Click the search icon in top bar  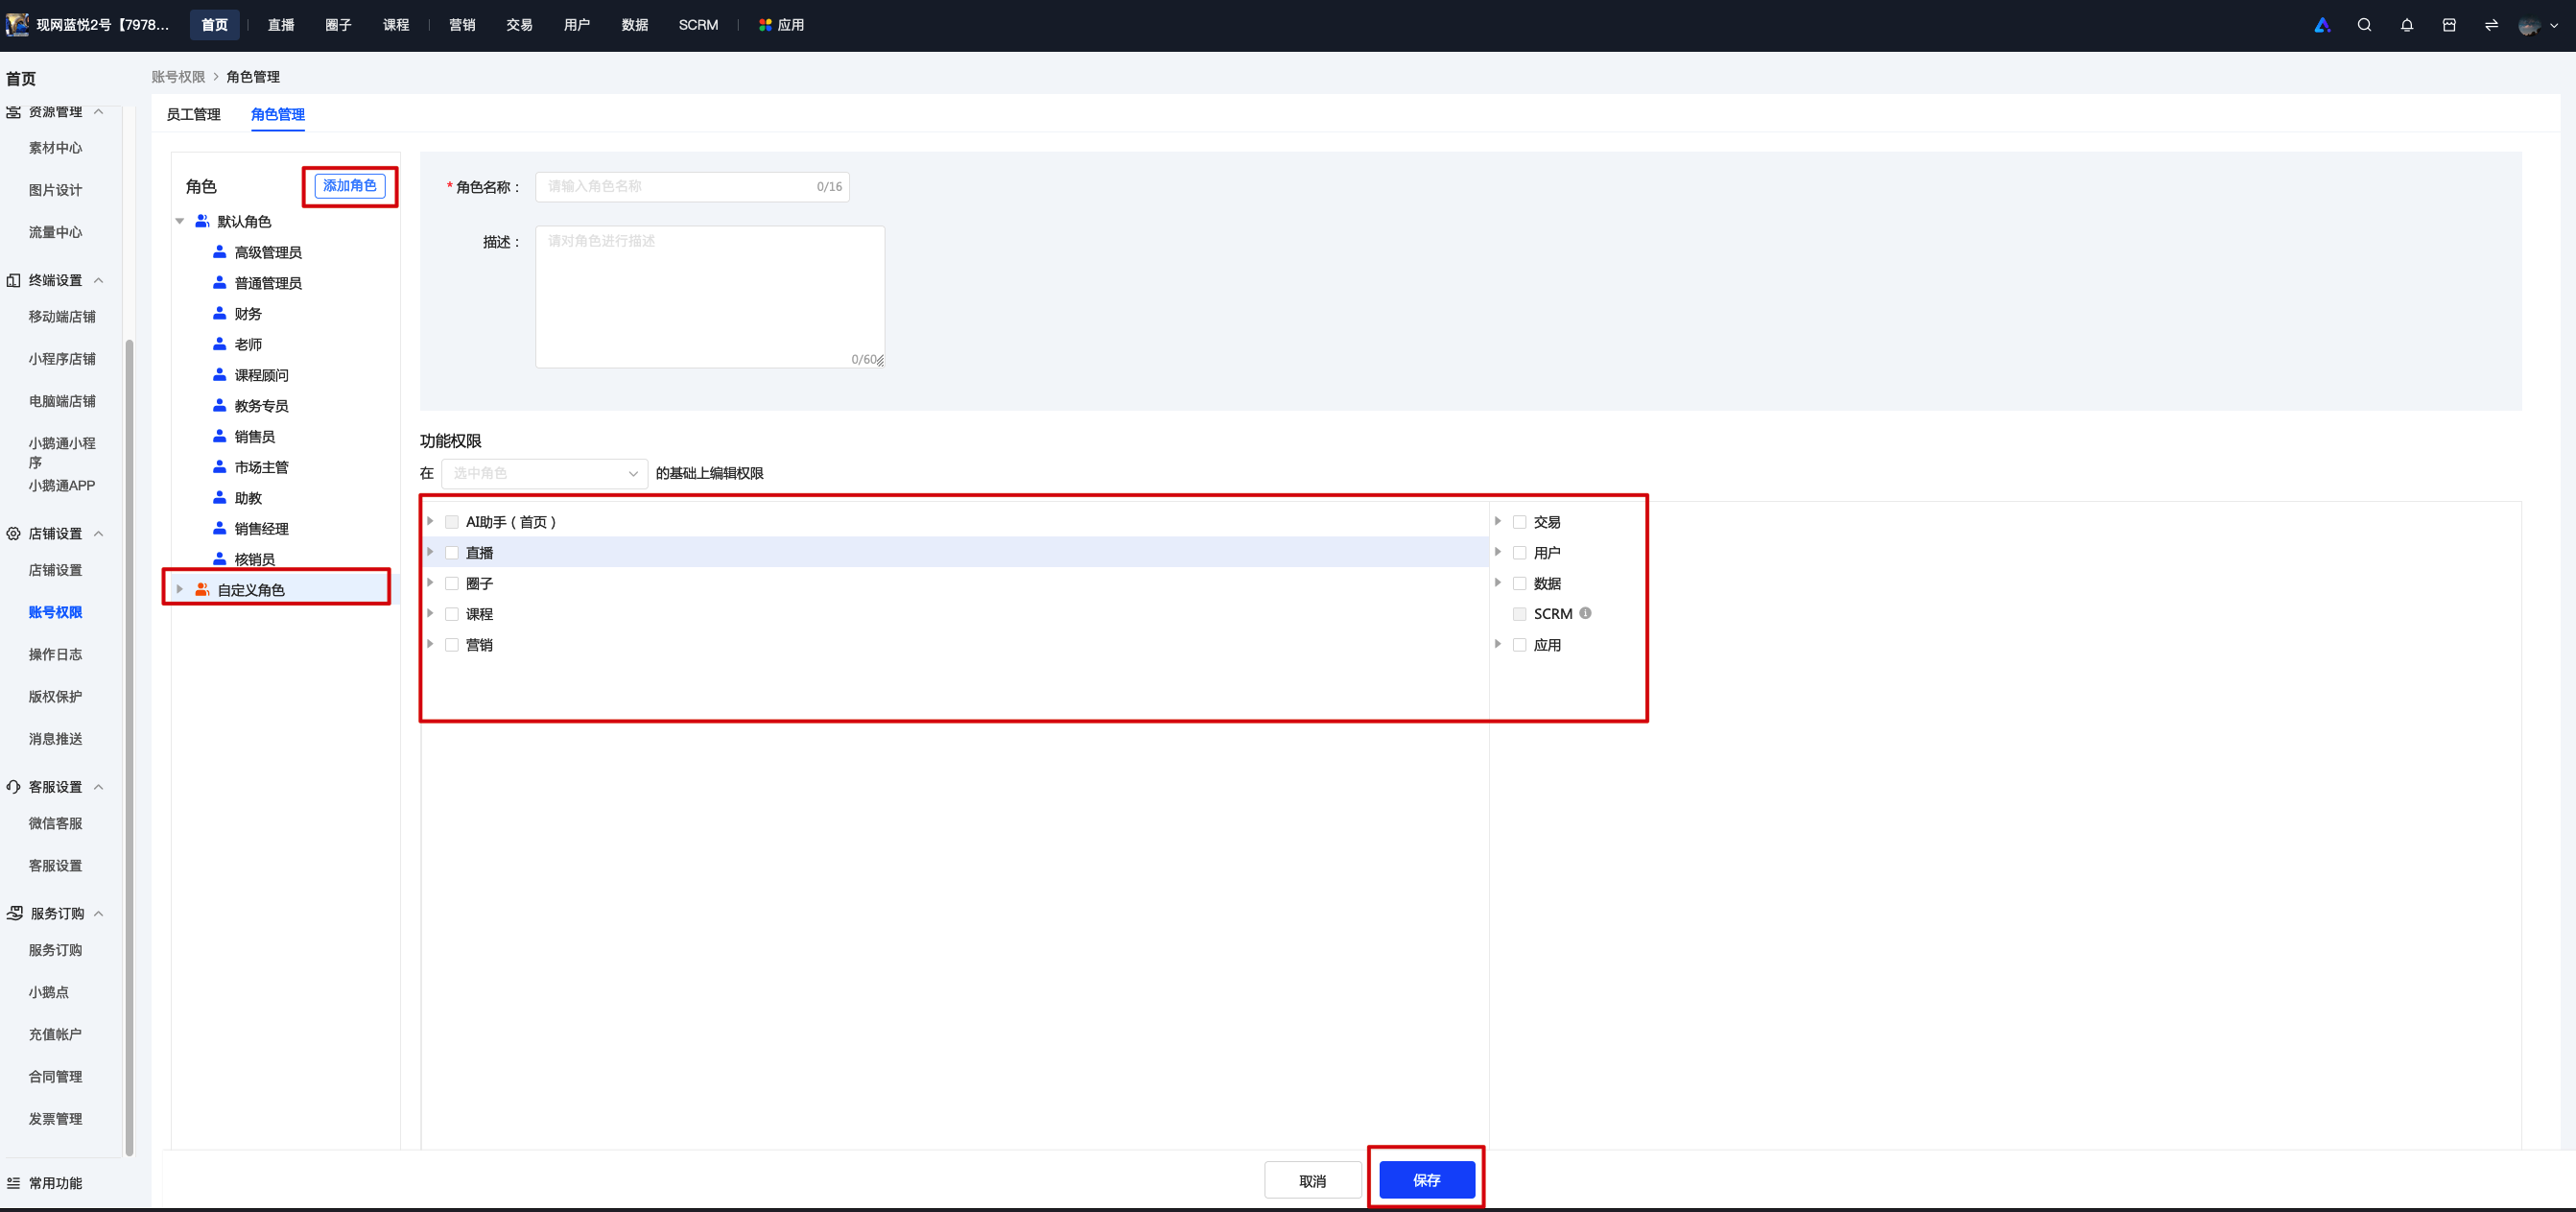pos(2364,25)
